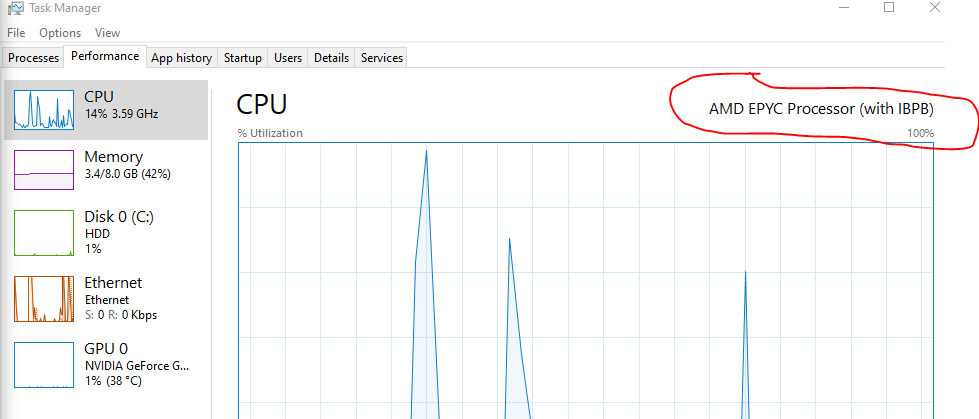The width and height of the screenshot is (979, 419).
Task: Minimize the Task Manager window
Action: (x=844, y=7)
